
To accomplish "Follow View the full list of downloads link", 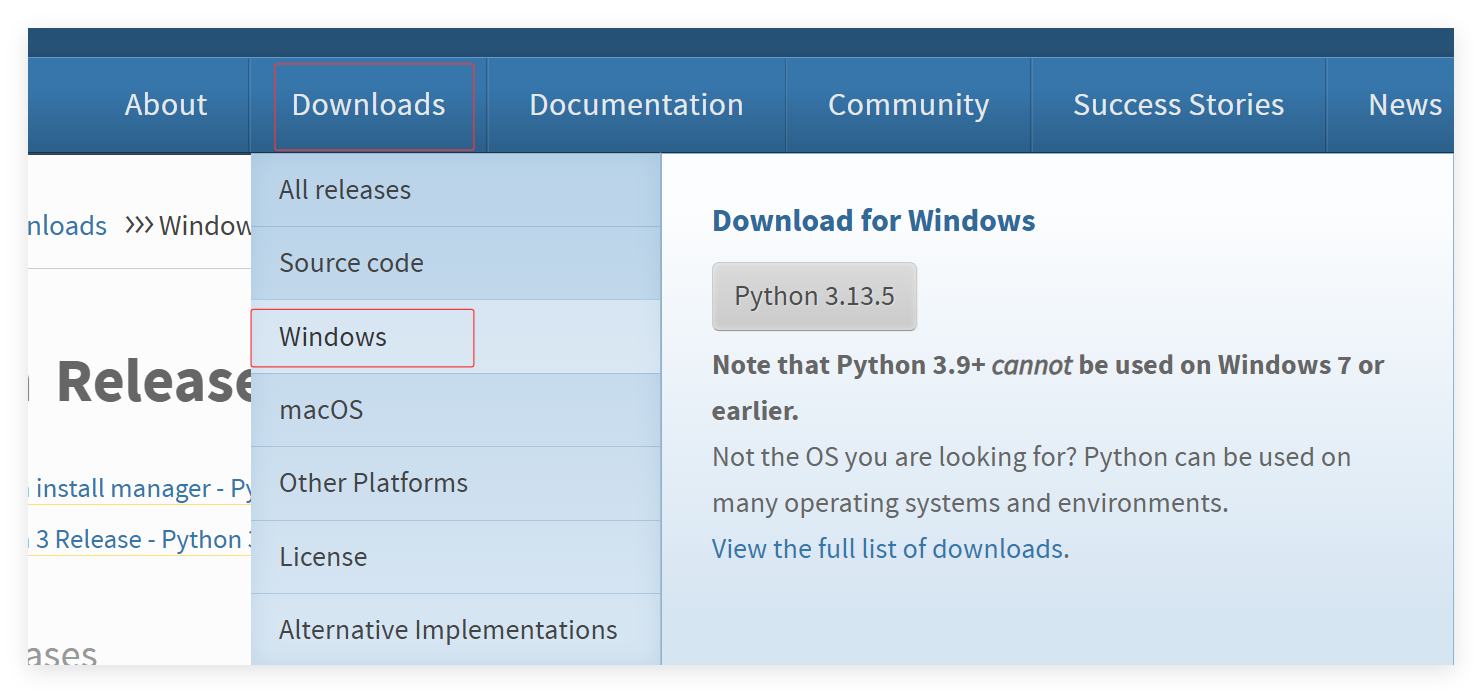I will click(x=887, y=549).
